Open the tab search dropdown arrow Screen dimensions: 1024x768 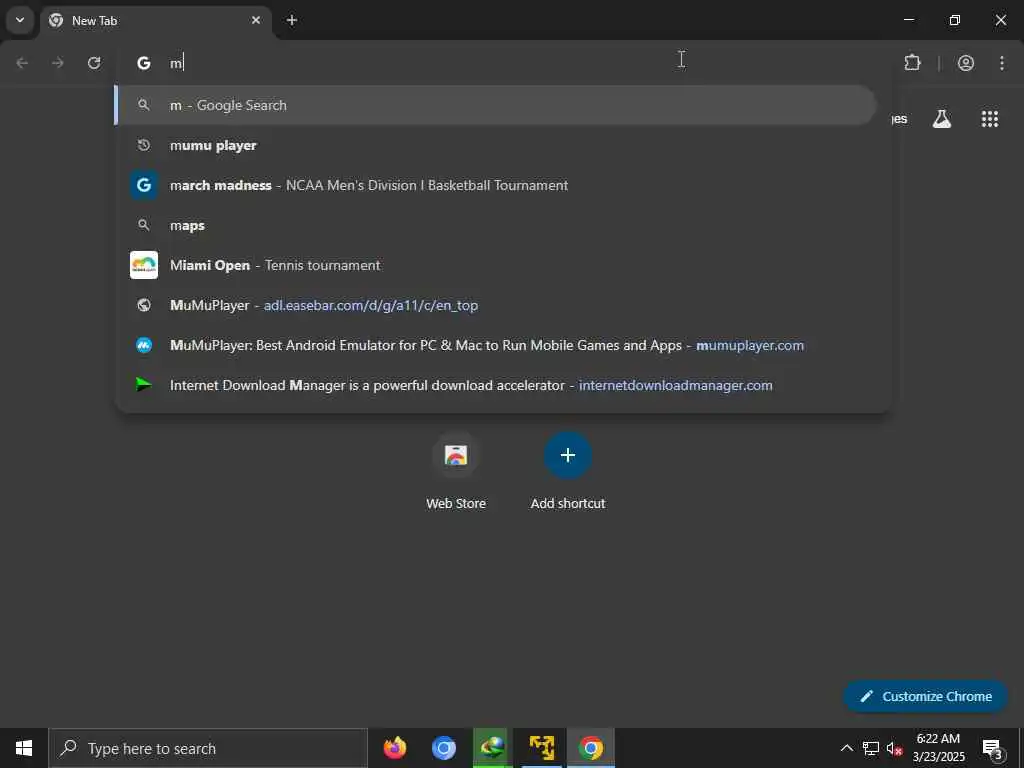click(x=20, y=20)
